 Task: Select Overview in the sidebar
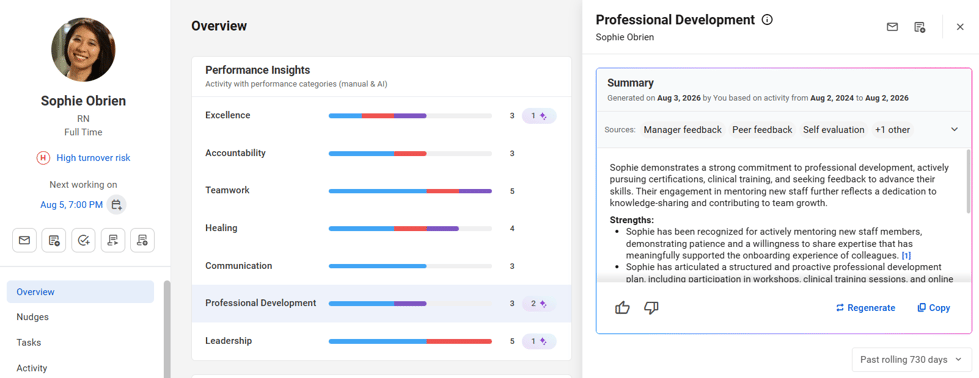pos(80,292)
